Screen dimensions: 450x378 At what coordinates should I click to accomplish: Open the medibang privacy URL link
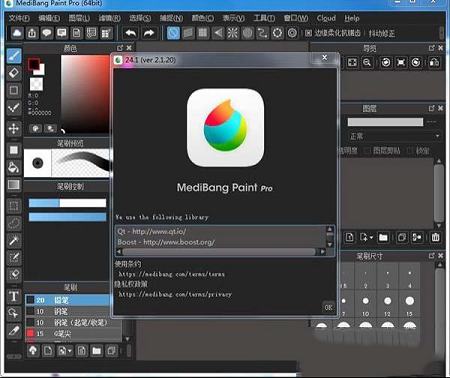pos(175,294)
